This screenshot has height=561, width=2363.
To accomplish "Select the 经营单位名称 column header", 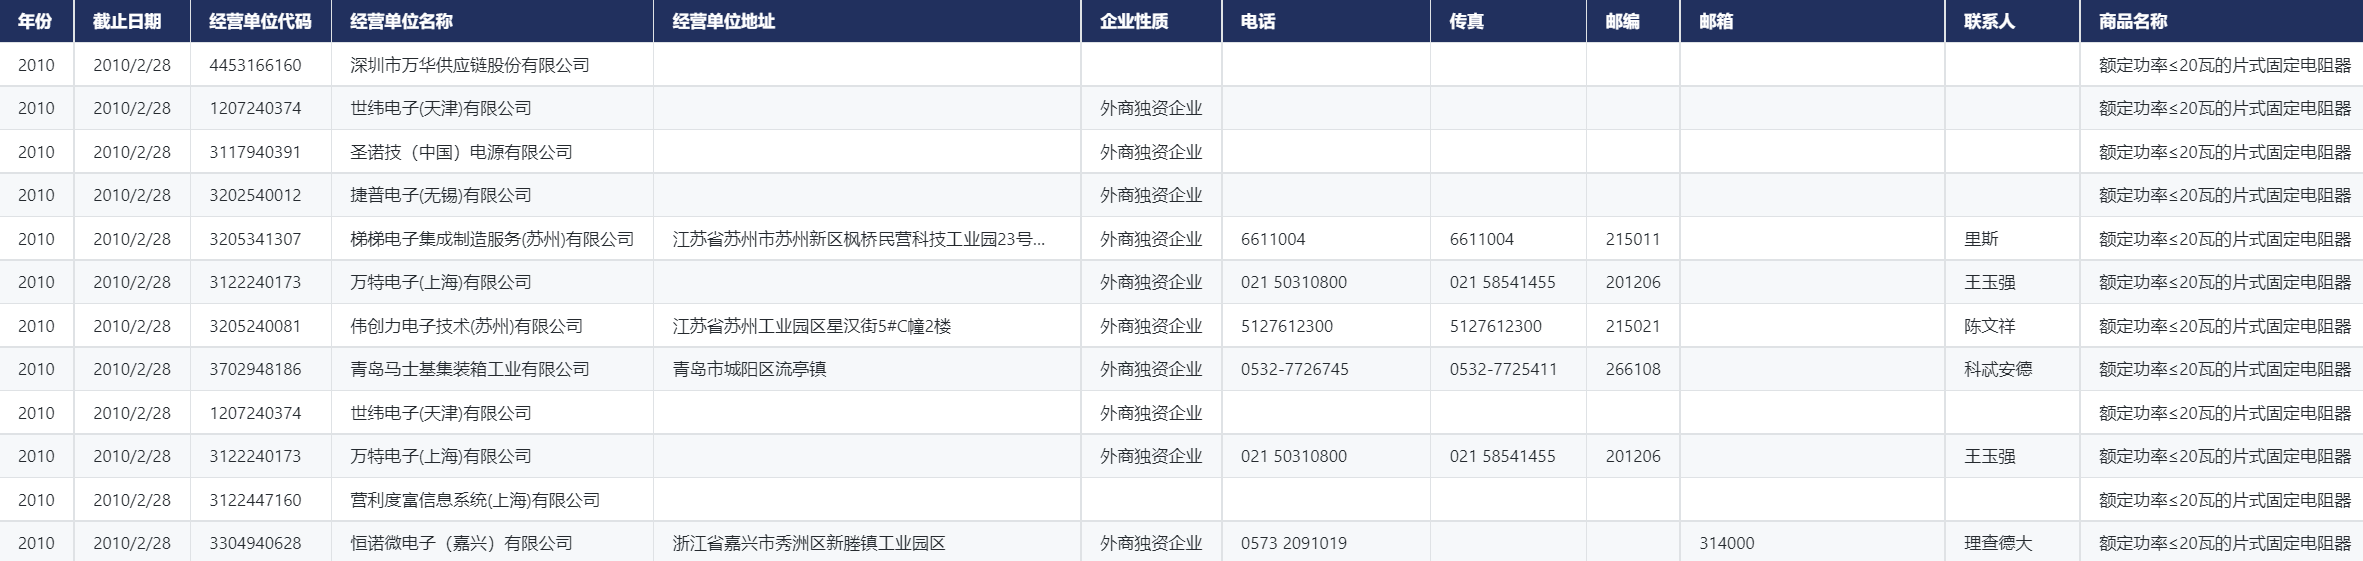I will tap(401, 21).
